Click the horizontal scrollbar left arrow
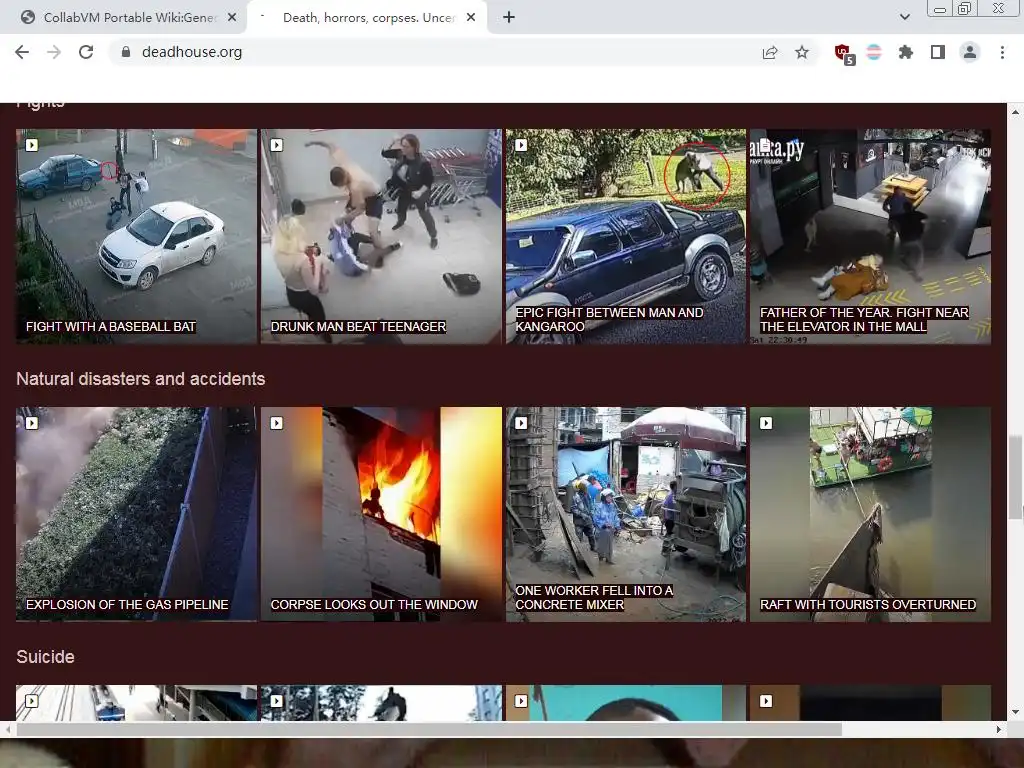Image resolution: width=1024 pixels, height=768 pixels. coord(7,729)
